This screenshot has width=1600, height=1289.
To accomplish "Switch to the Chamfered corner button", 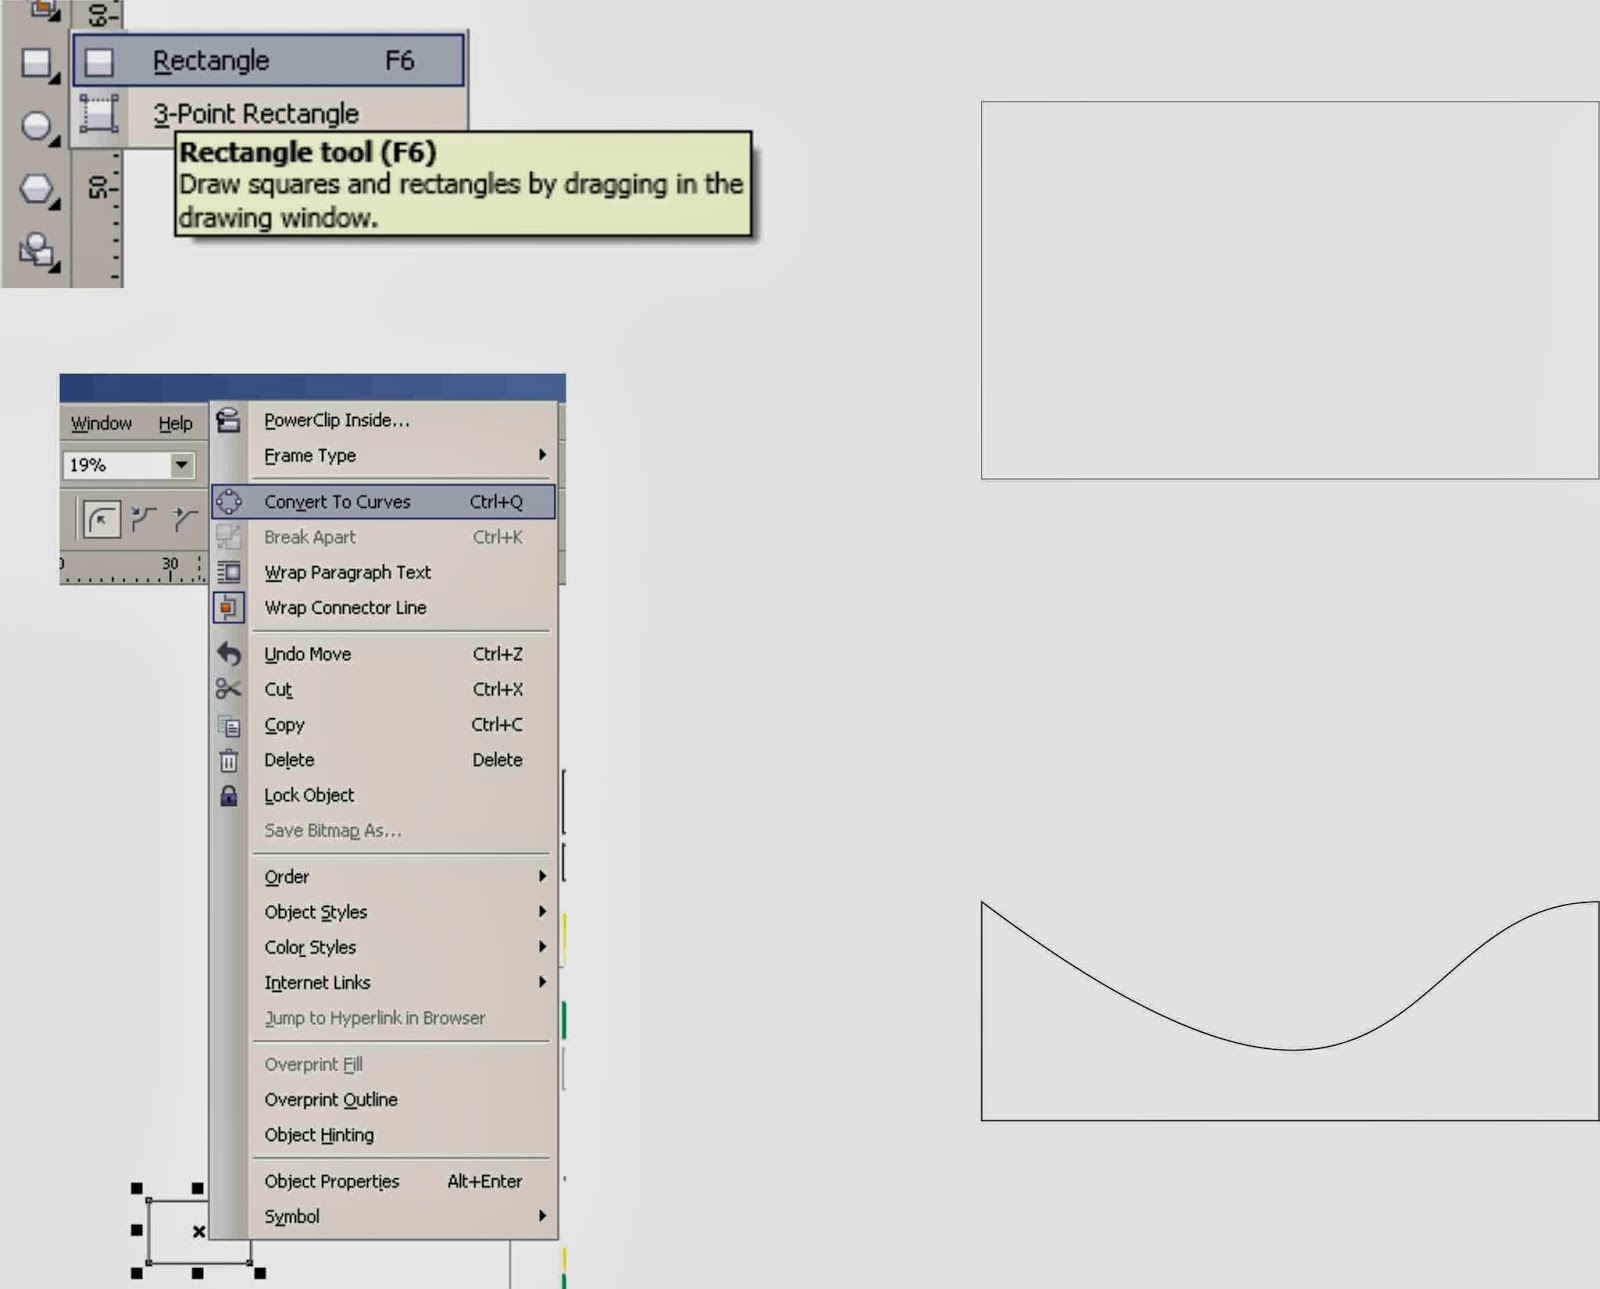I will tap(185, 518).
